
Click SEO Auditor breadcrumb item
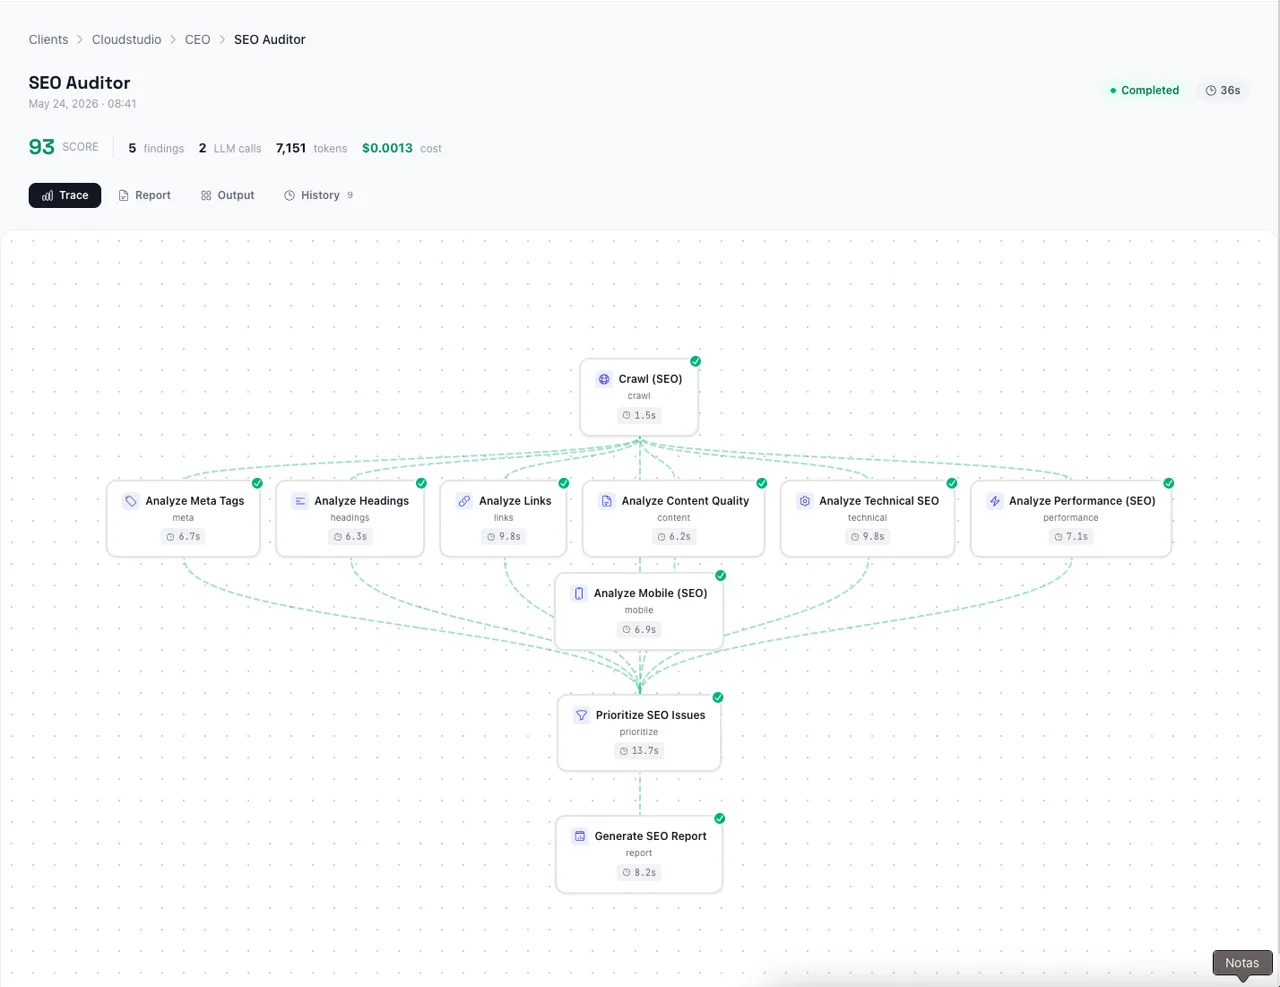[x=270, y=40]
